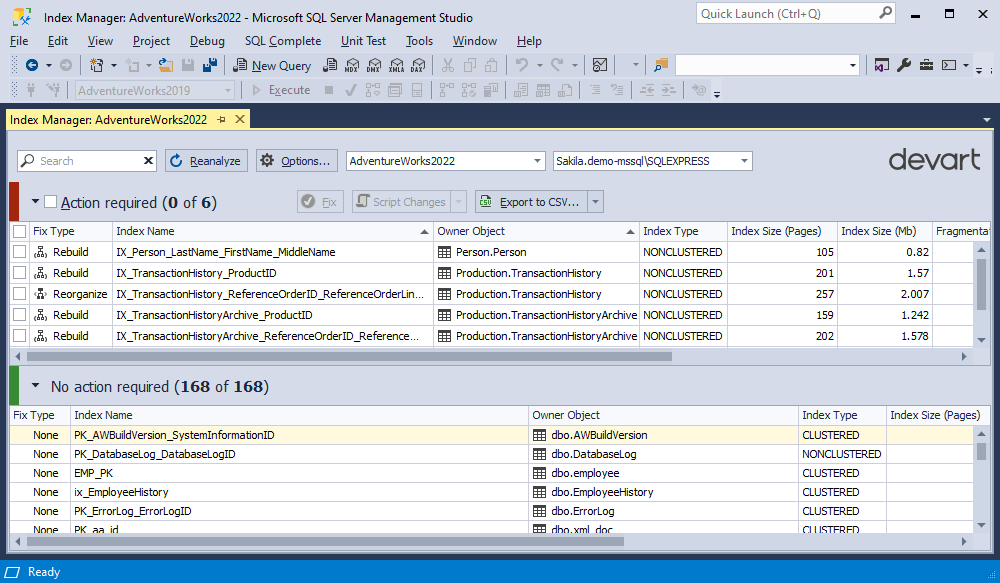Check the row for IX_TransactionHistory_ProductID

17,273
